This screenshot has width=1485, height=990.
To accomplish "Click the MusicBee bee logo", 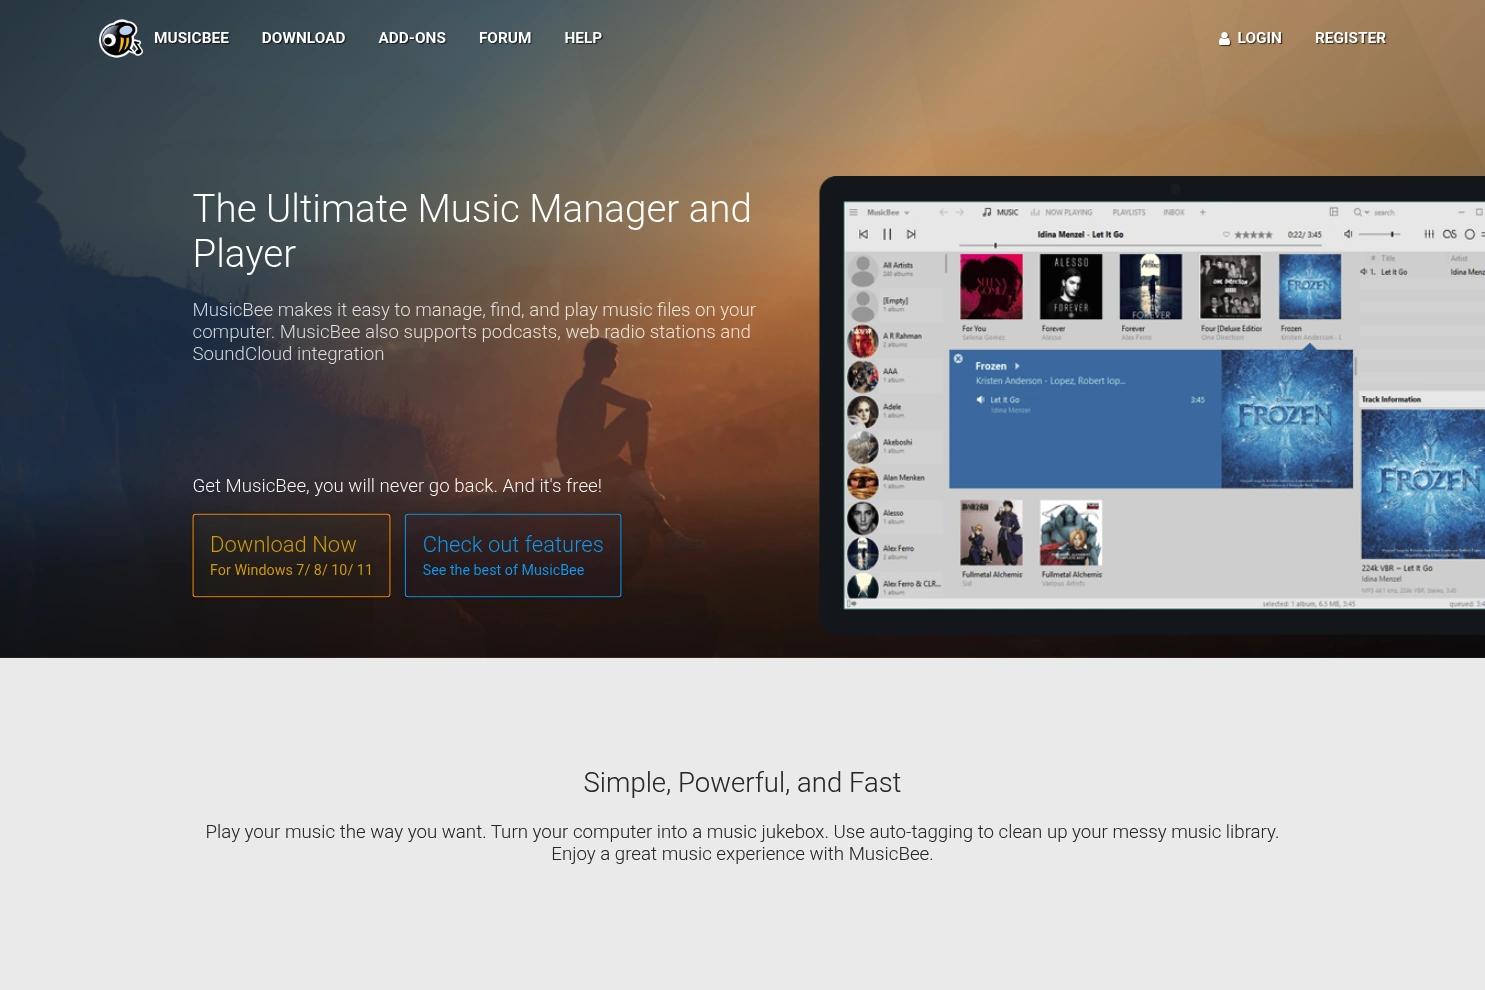I will [x=120, y=38].
